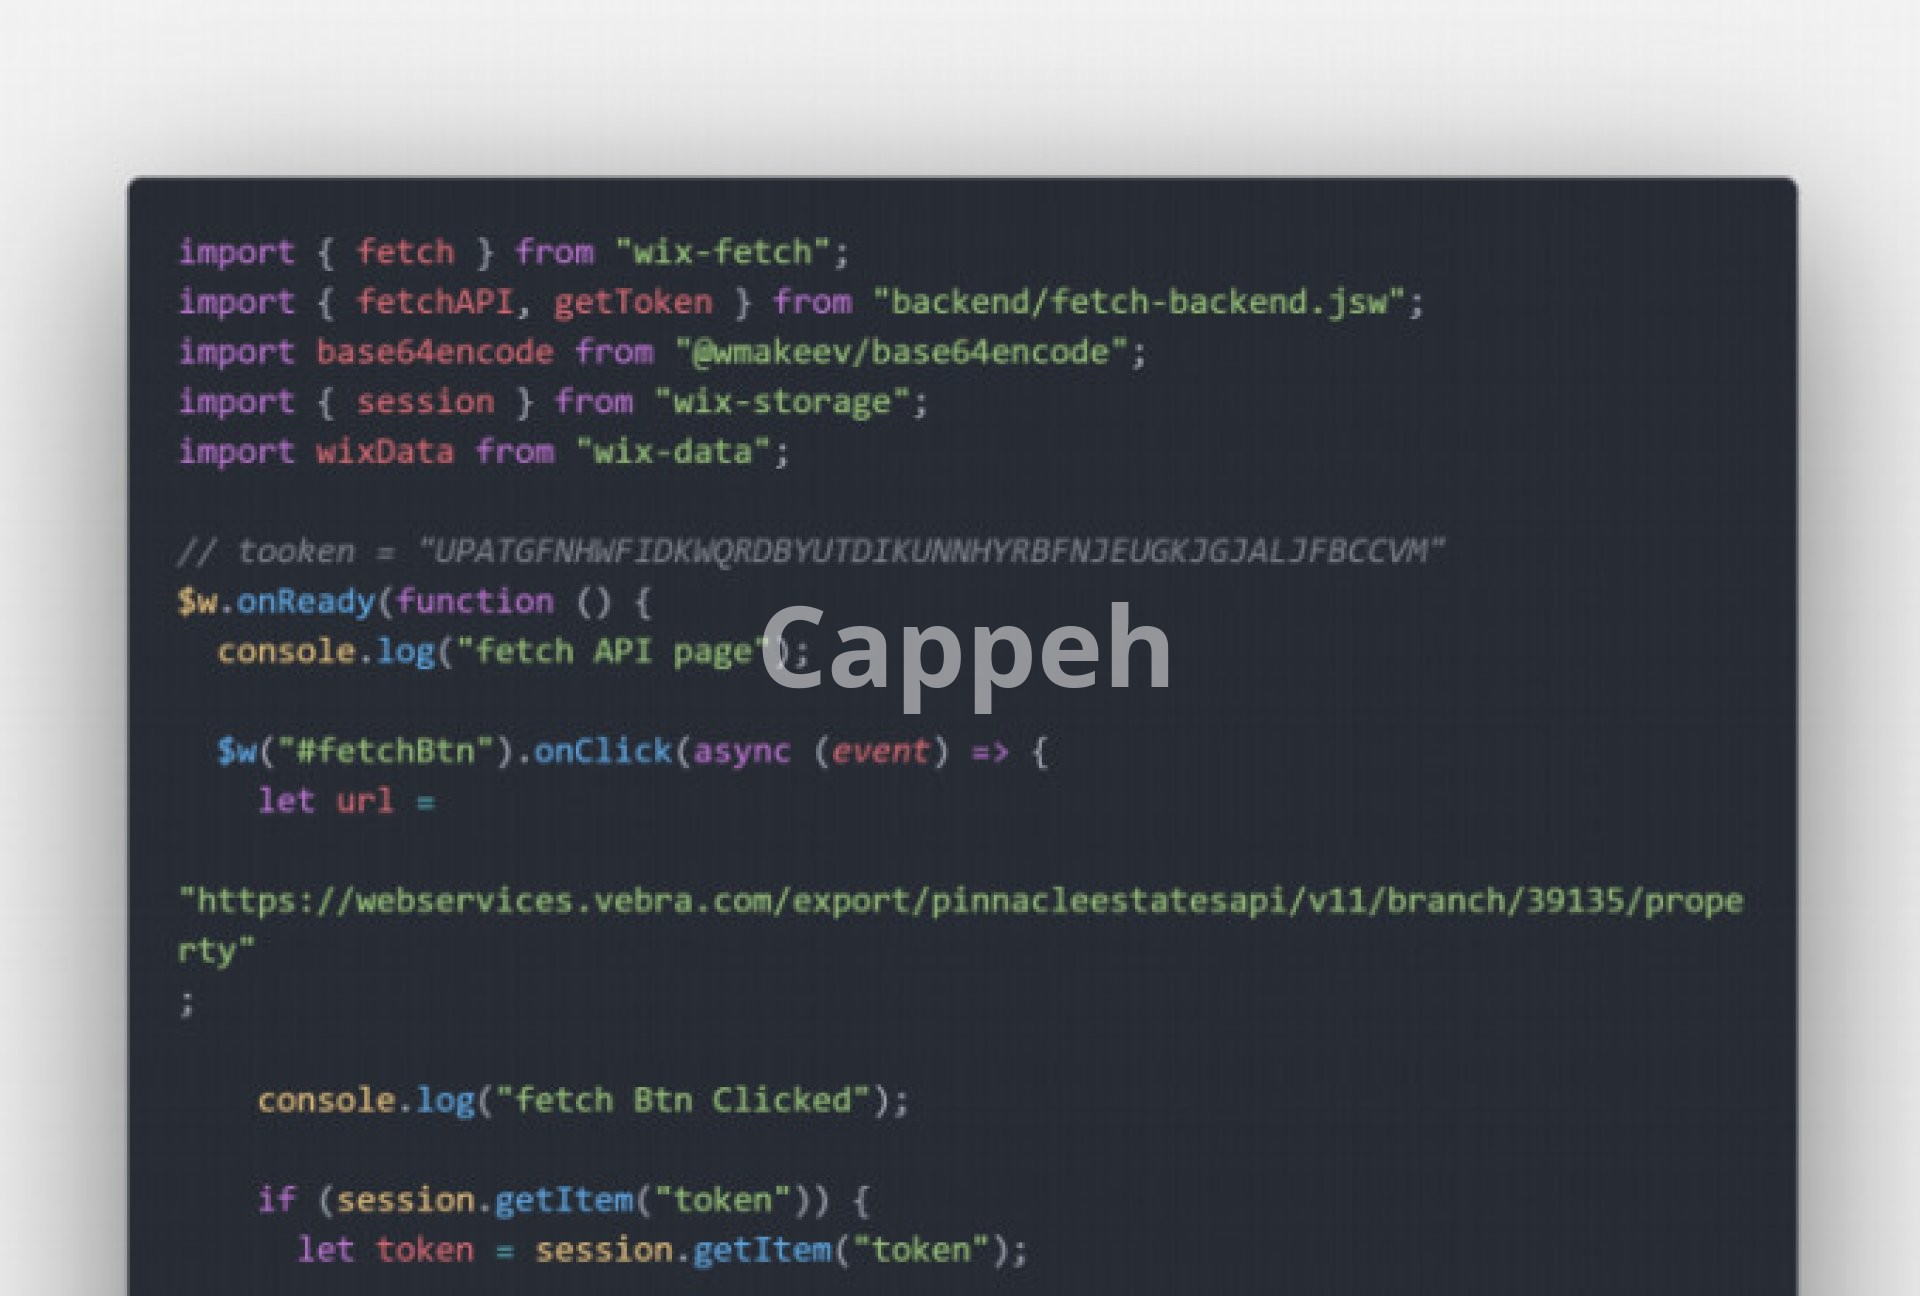Click the "backend/fetch-backend.jsw" module path
The width and height of the screenshot is (1920, 1296).
click(x=1139, y=301)
